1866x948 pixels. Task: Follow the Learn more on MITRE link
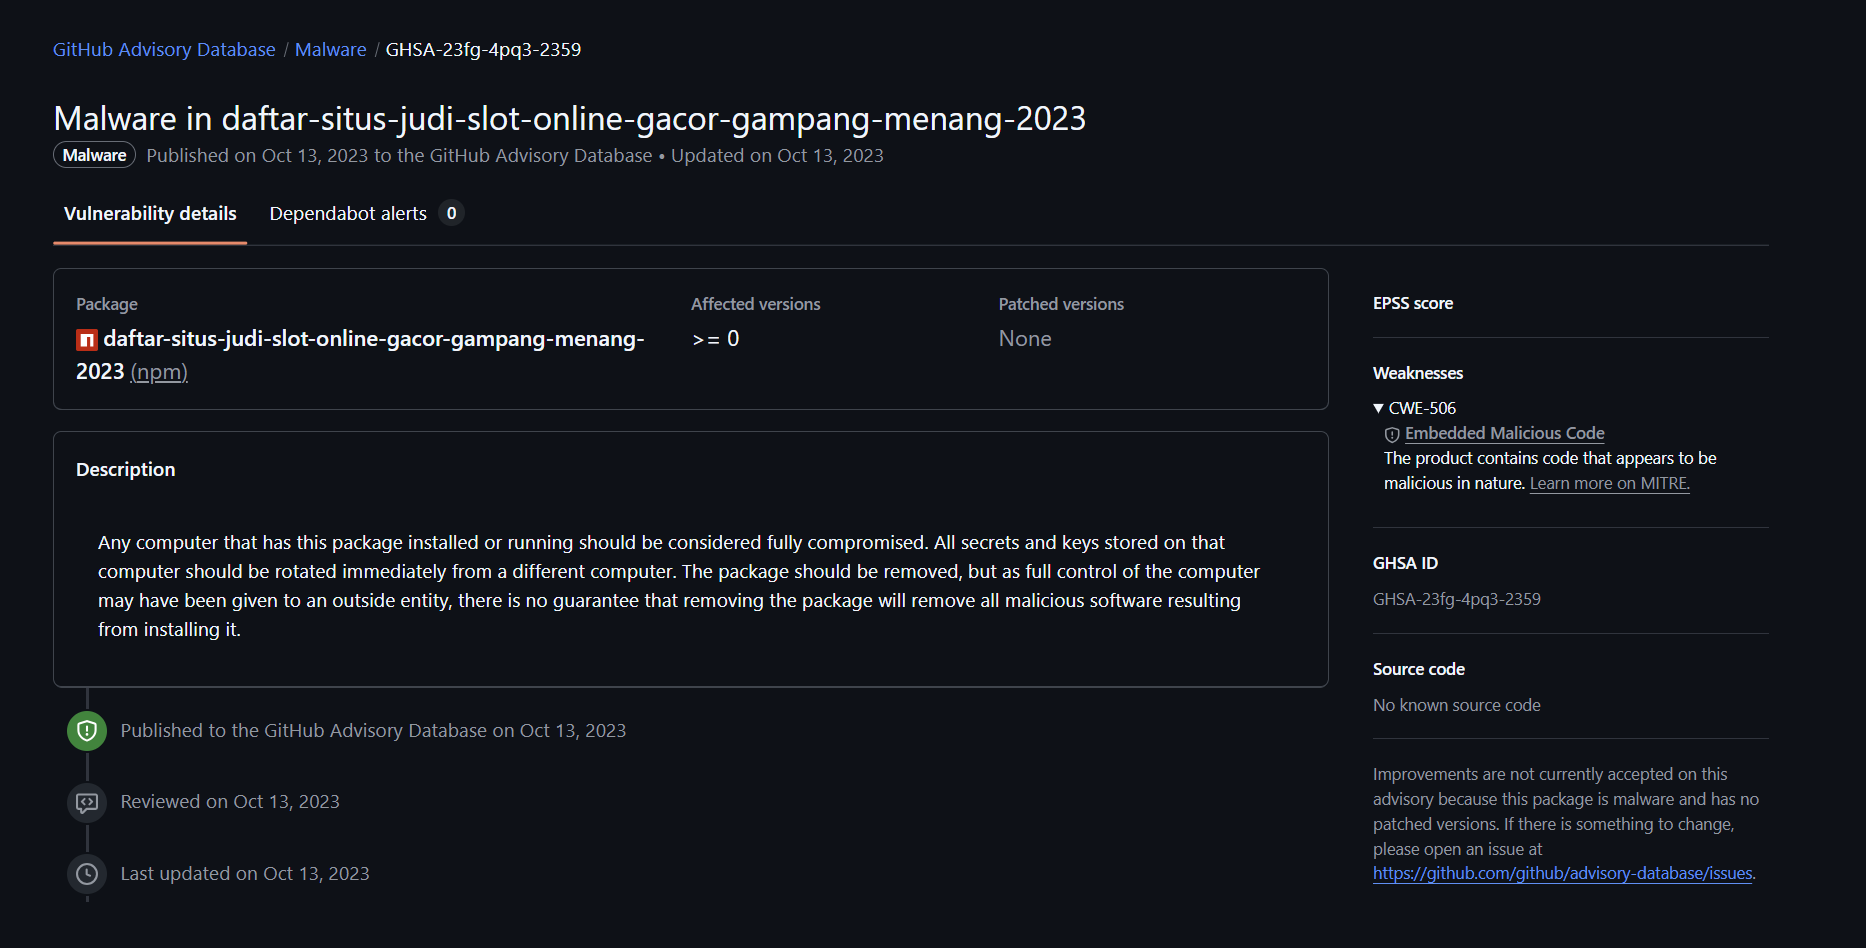click(1609, 483)
